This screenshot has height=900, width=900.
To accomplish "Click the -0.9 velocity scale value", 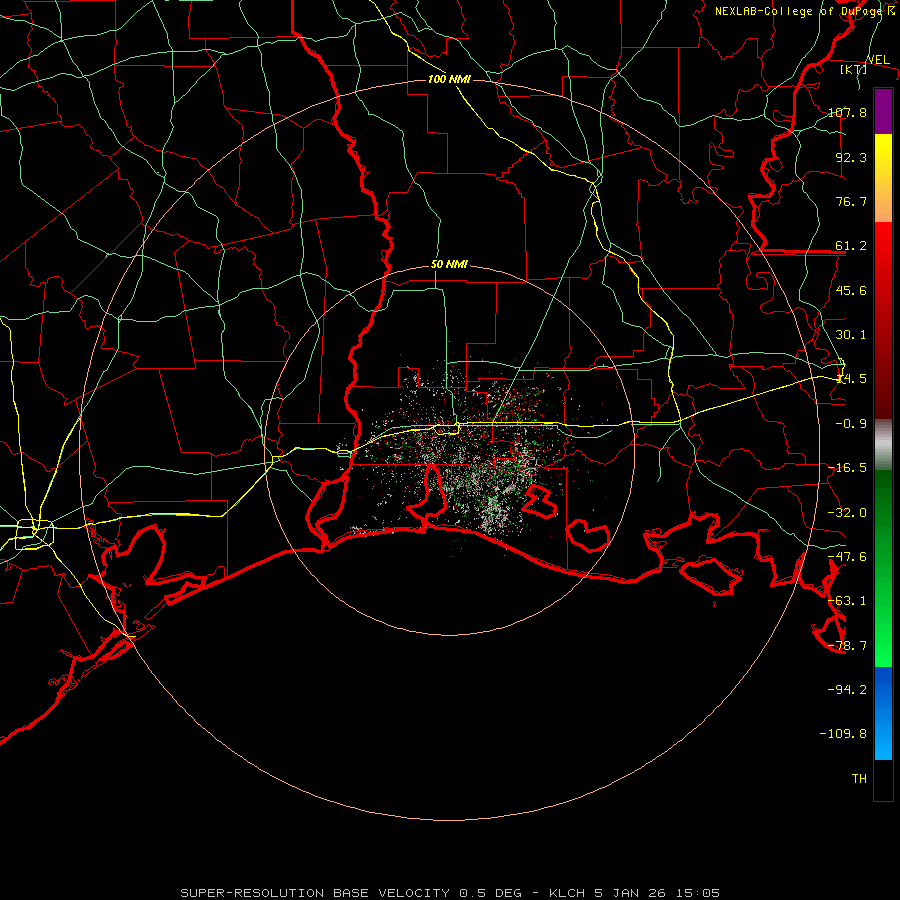I will tap(851, 424).
